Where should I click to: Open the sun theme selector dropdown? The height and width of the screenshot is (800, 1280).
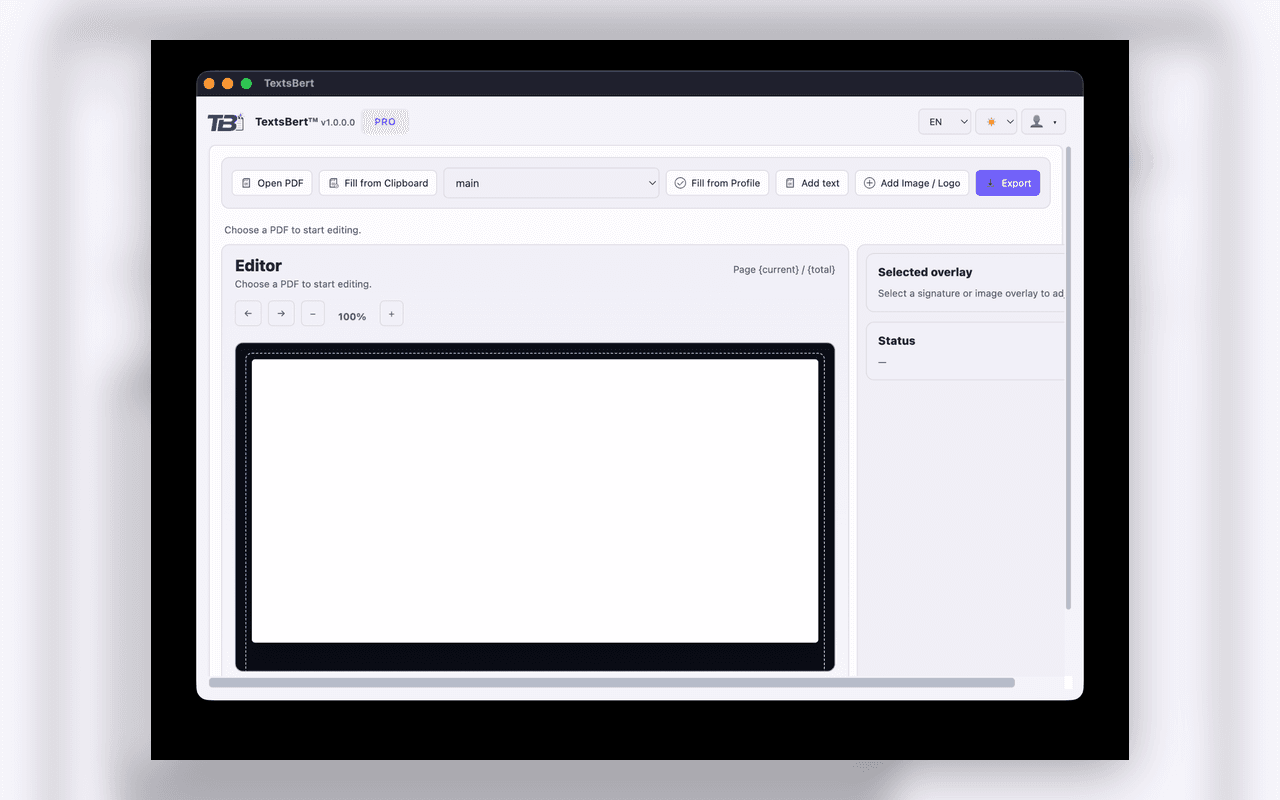tap(996, 122)
